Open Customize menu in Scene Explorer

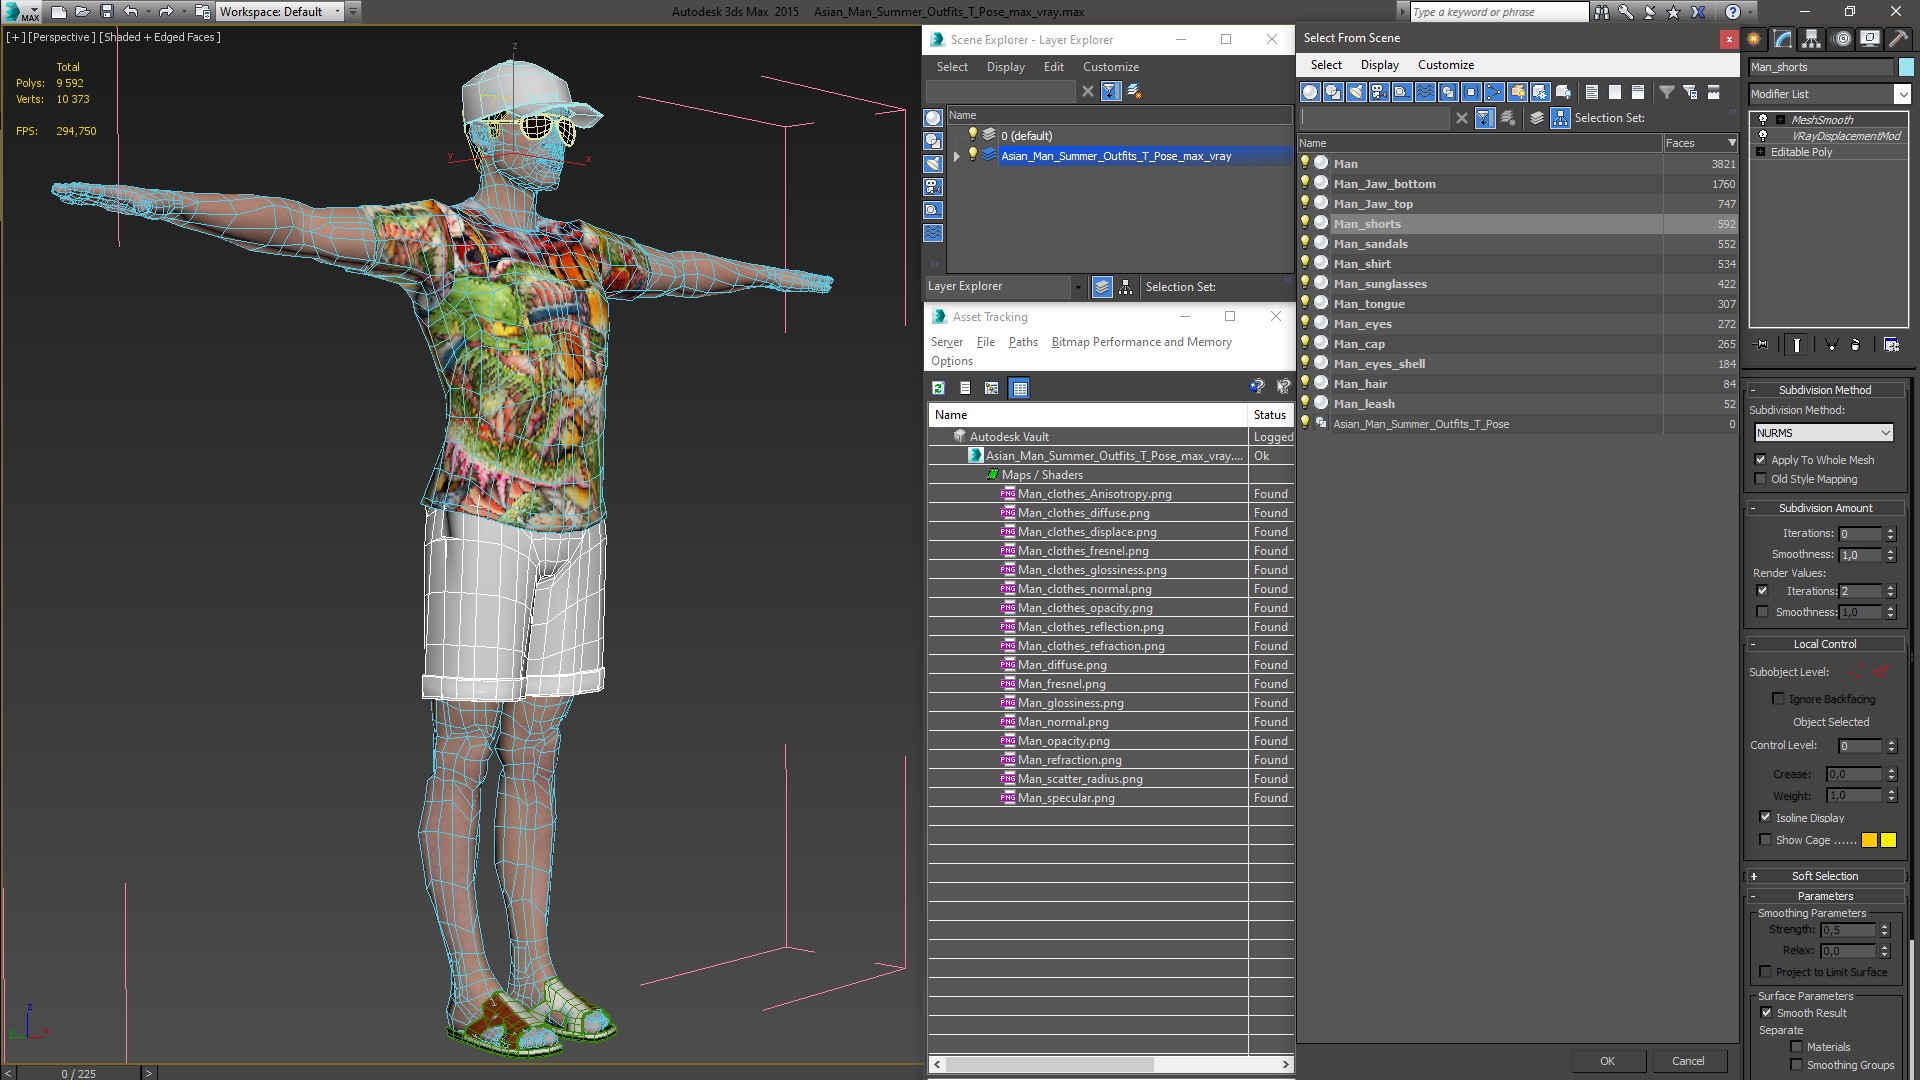1110,67
